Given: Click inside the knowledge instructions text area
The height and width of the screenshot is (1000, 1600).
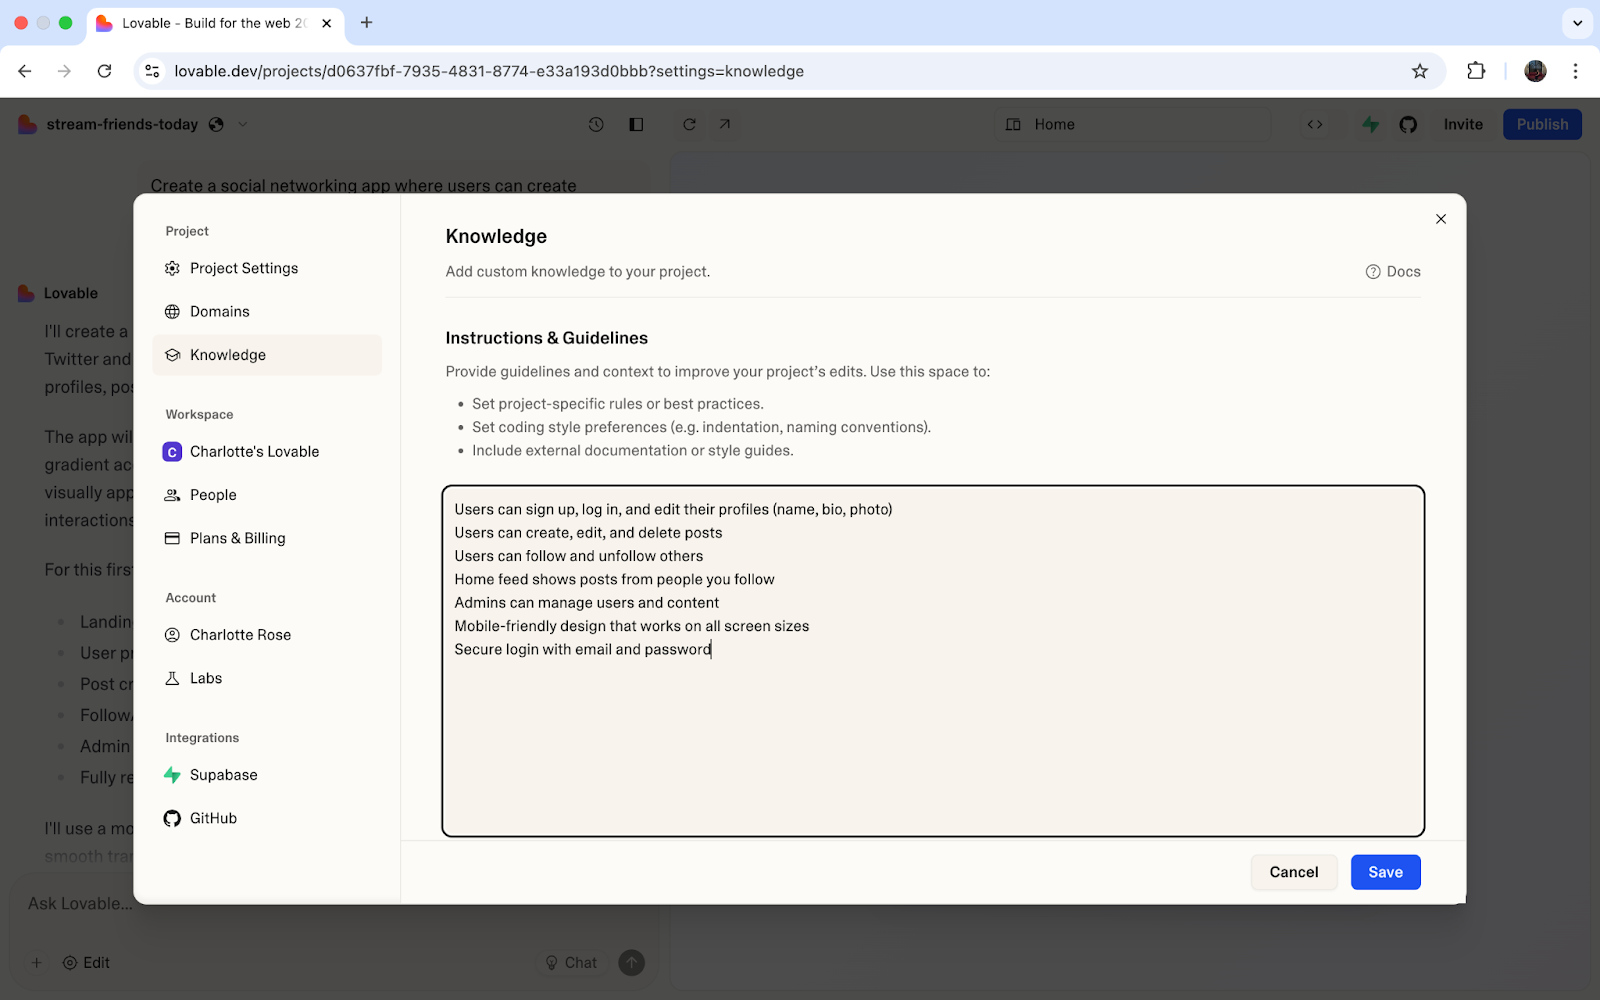Looking at the screenshot, I should click(x=933, y=661).
